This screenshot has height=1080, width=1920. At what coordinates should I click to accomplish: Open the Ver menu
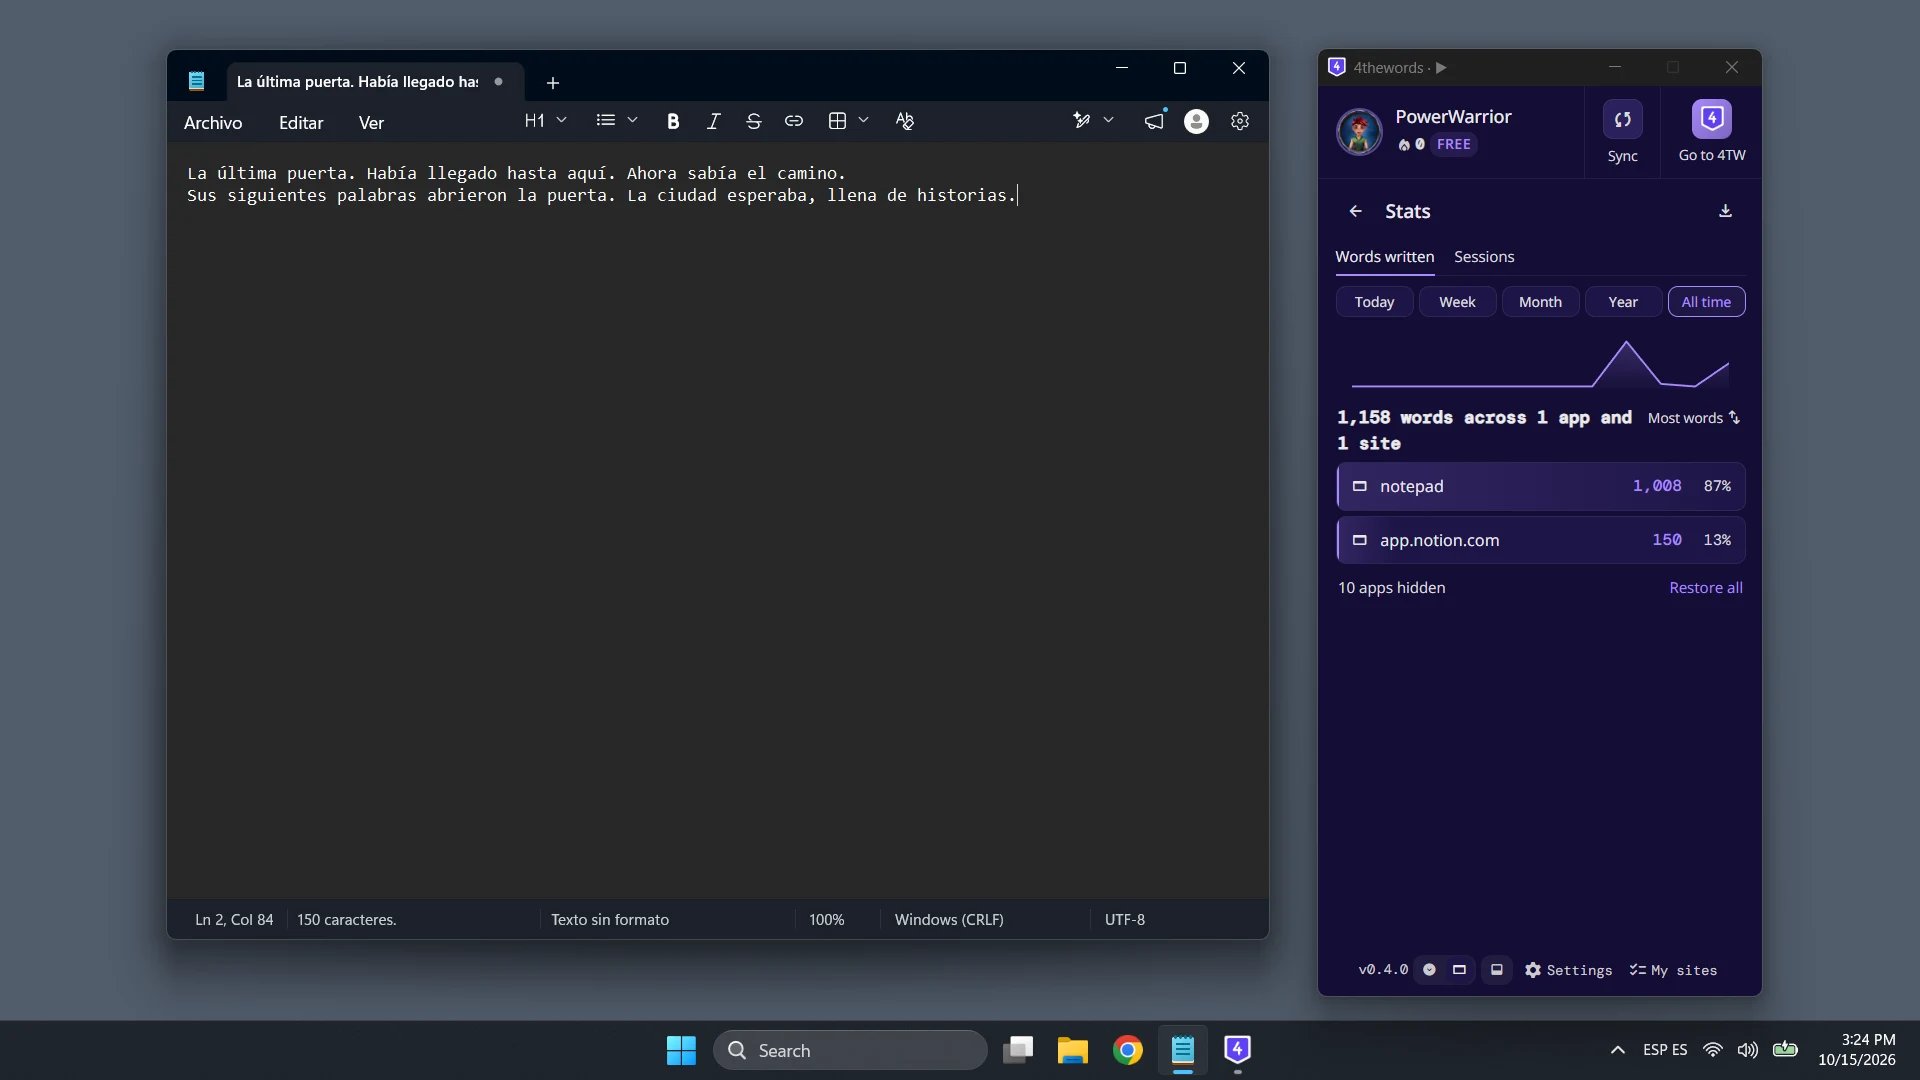(x=371, y=123)
